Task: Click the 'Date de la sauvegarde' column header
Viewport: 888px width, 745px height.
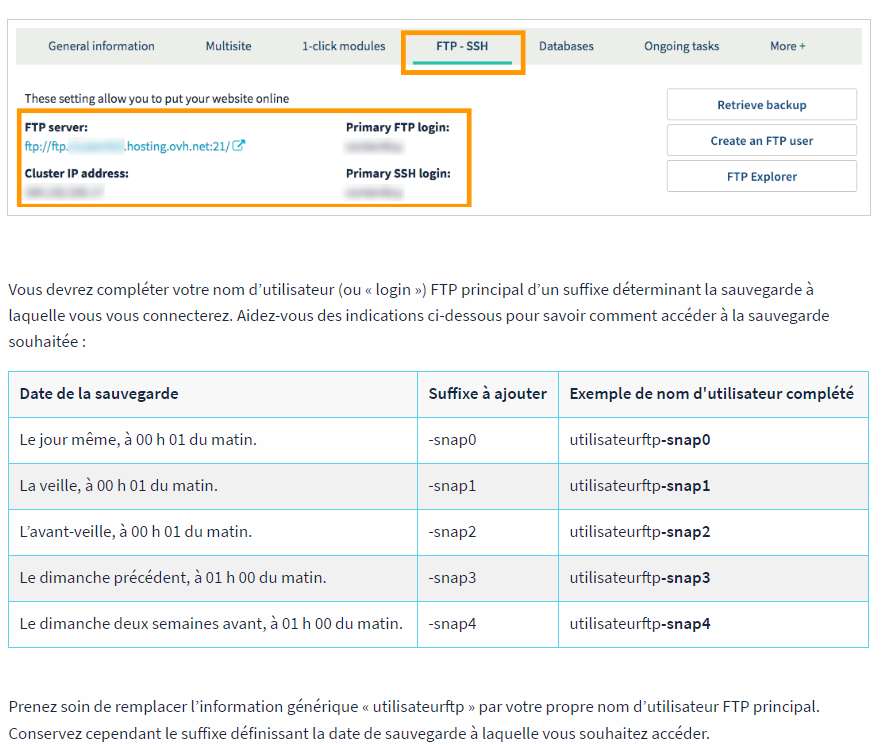Action: click(x=99, y=394)
